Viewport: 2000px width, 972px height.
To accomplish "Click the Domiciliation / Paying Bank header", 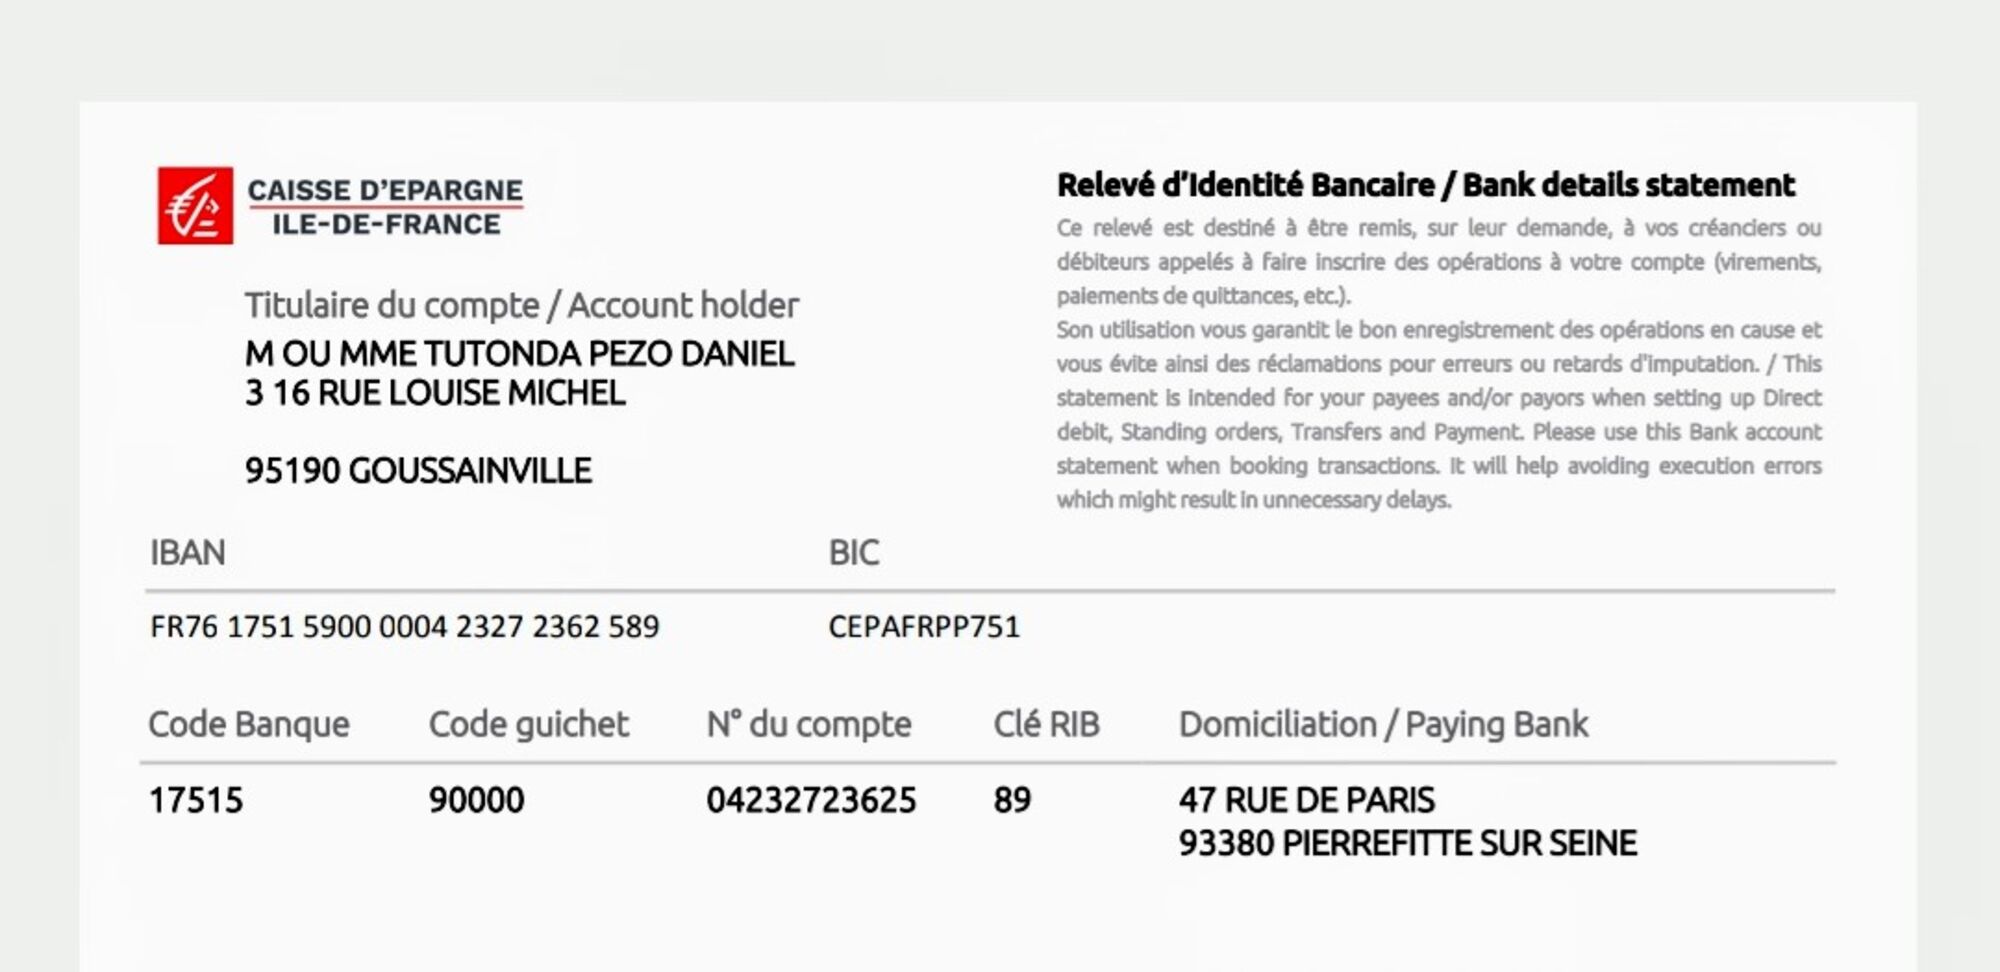I will click(x=1383, y=724).
